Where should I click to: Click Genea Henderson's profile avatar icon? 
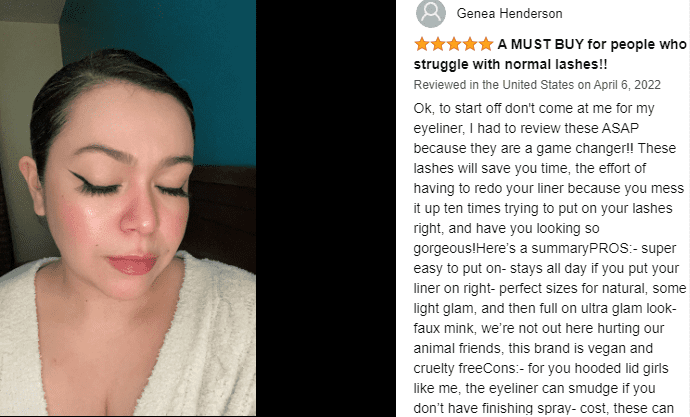(x=430, y=13)
